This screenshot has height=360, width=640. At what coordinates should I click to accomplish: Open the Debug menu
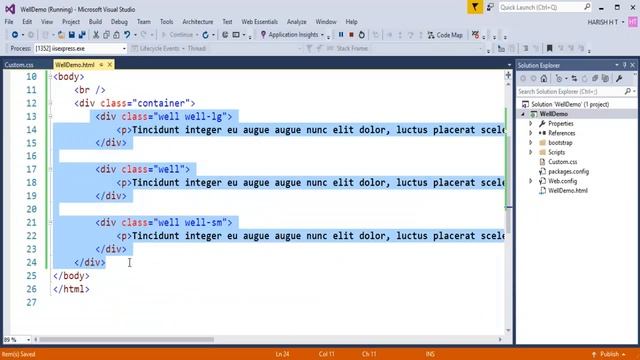tap(119, 22)
